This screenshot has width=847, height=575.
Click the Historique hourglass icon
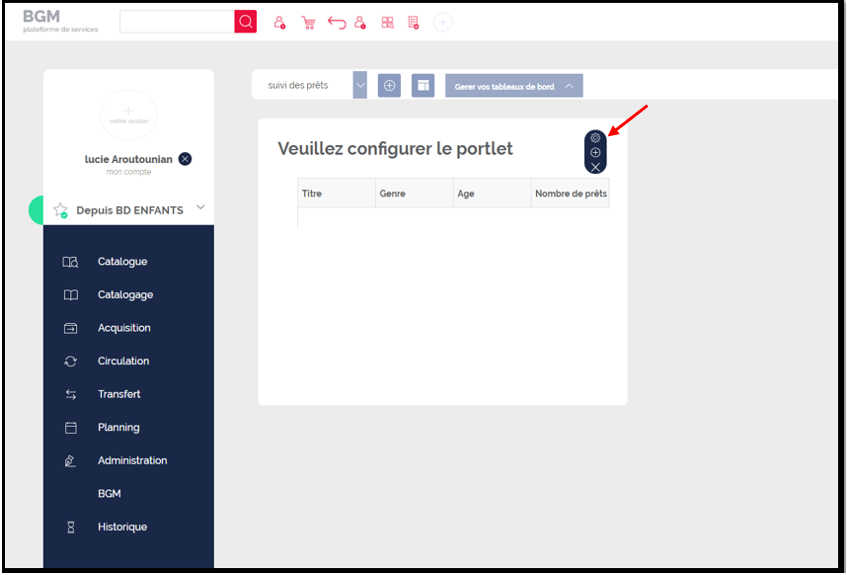(71, 527)
